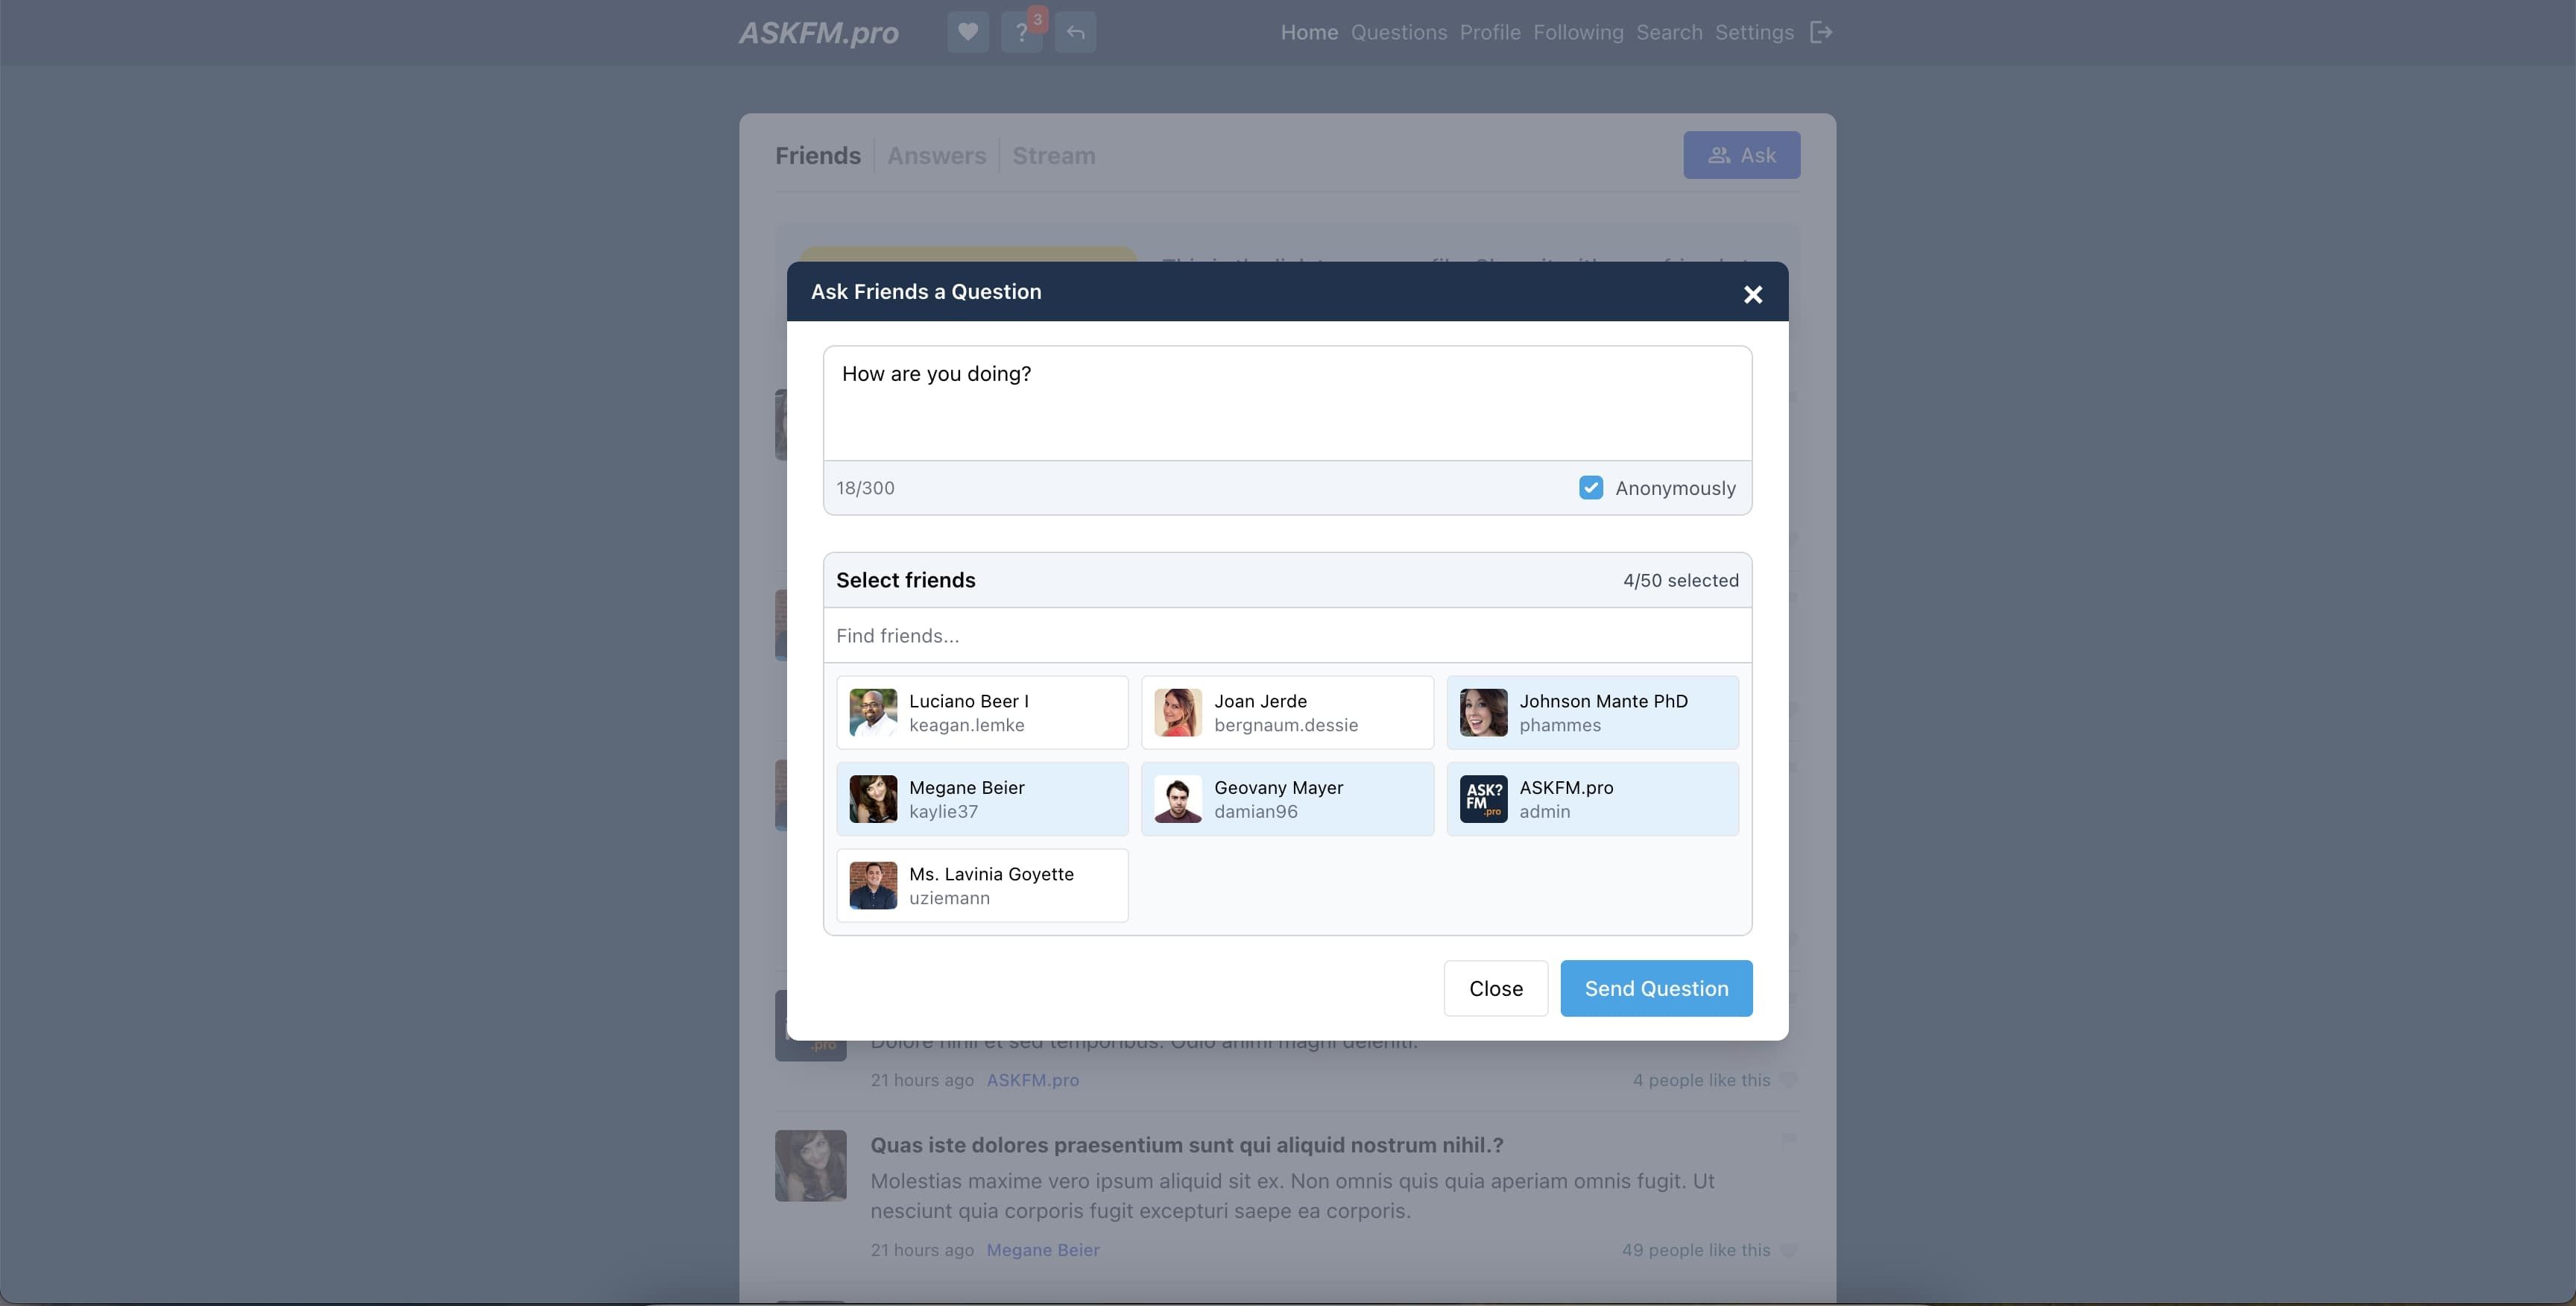Click Johnson Mante PhD avatar photo

1483,713
